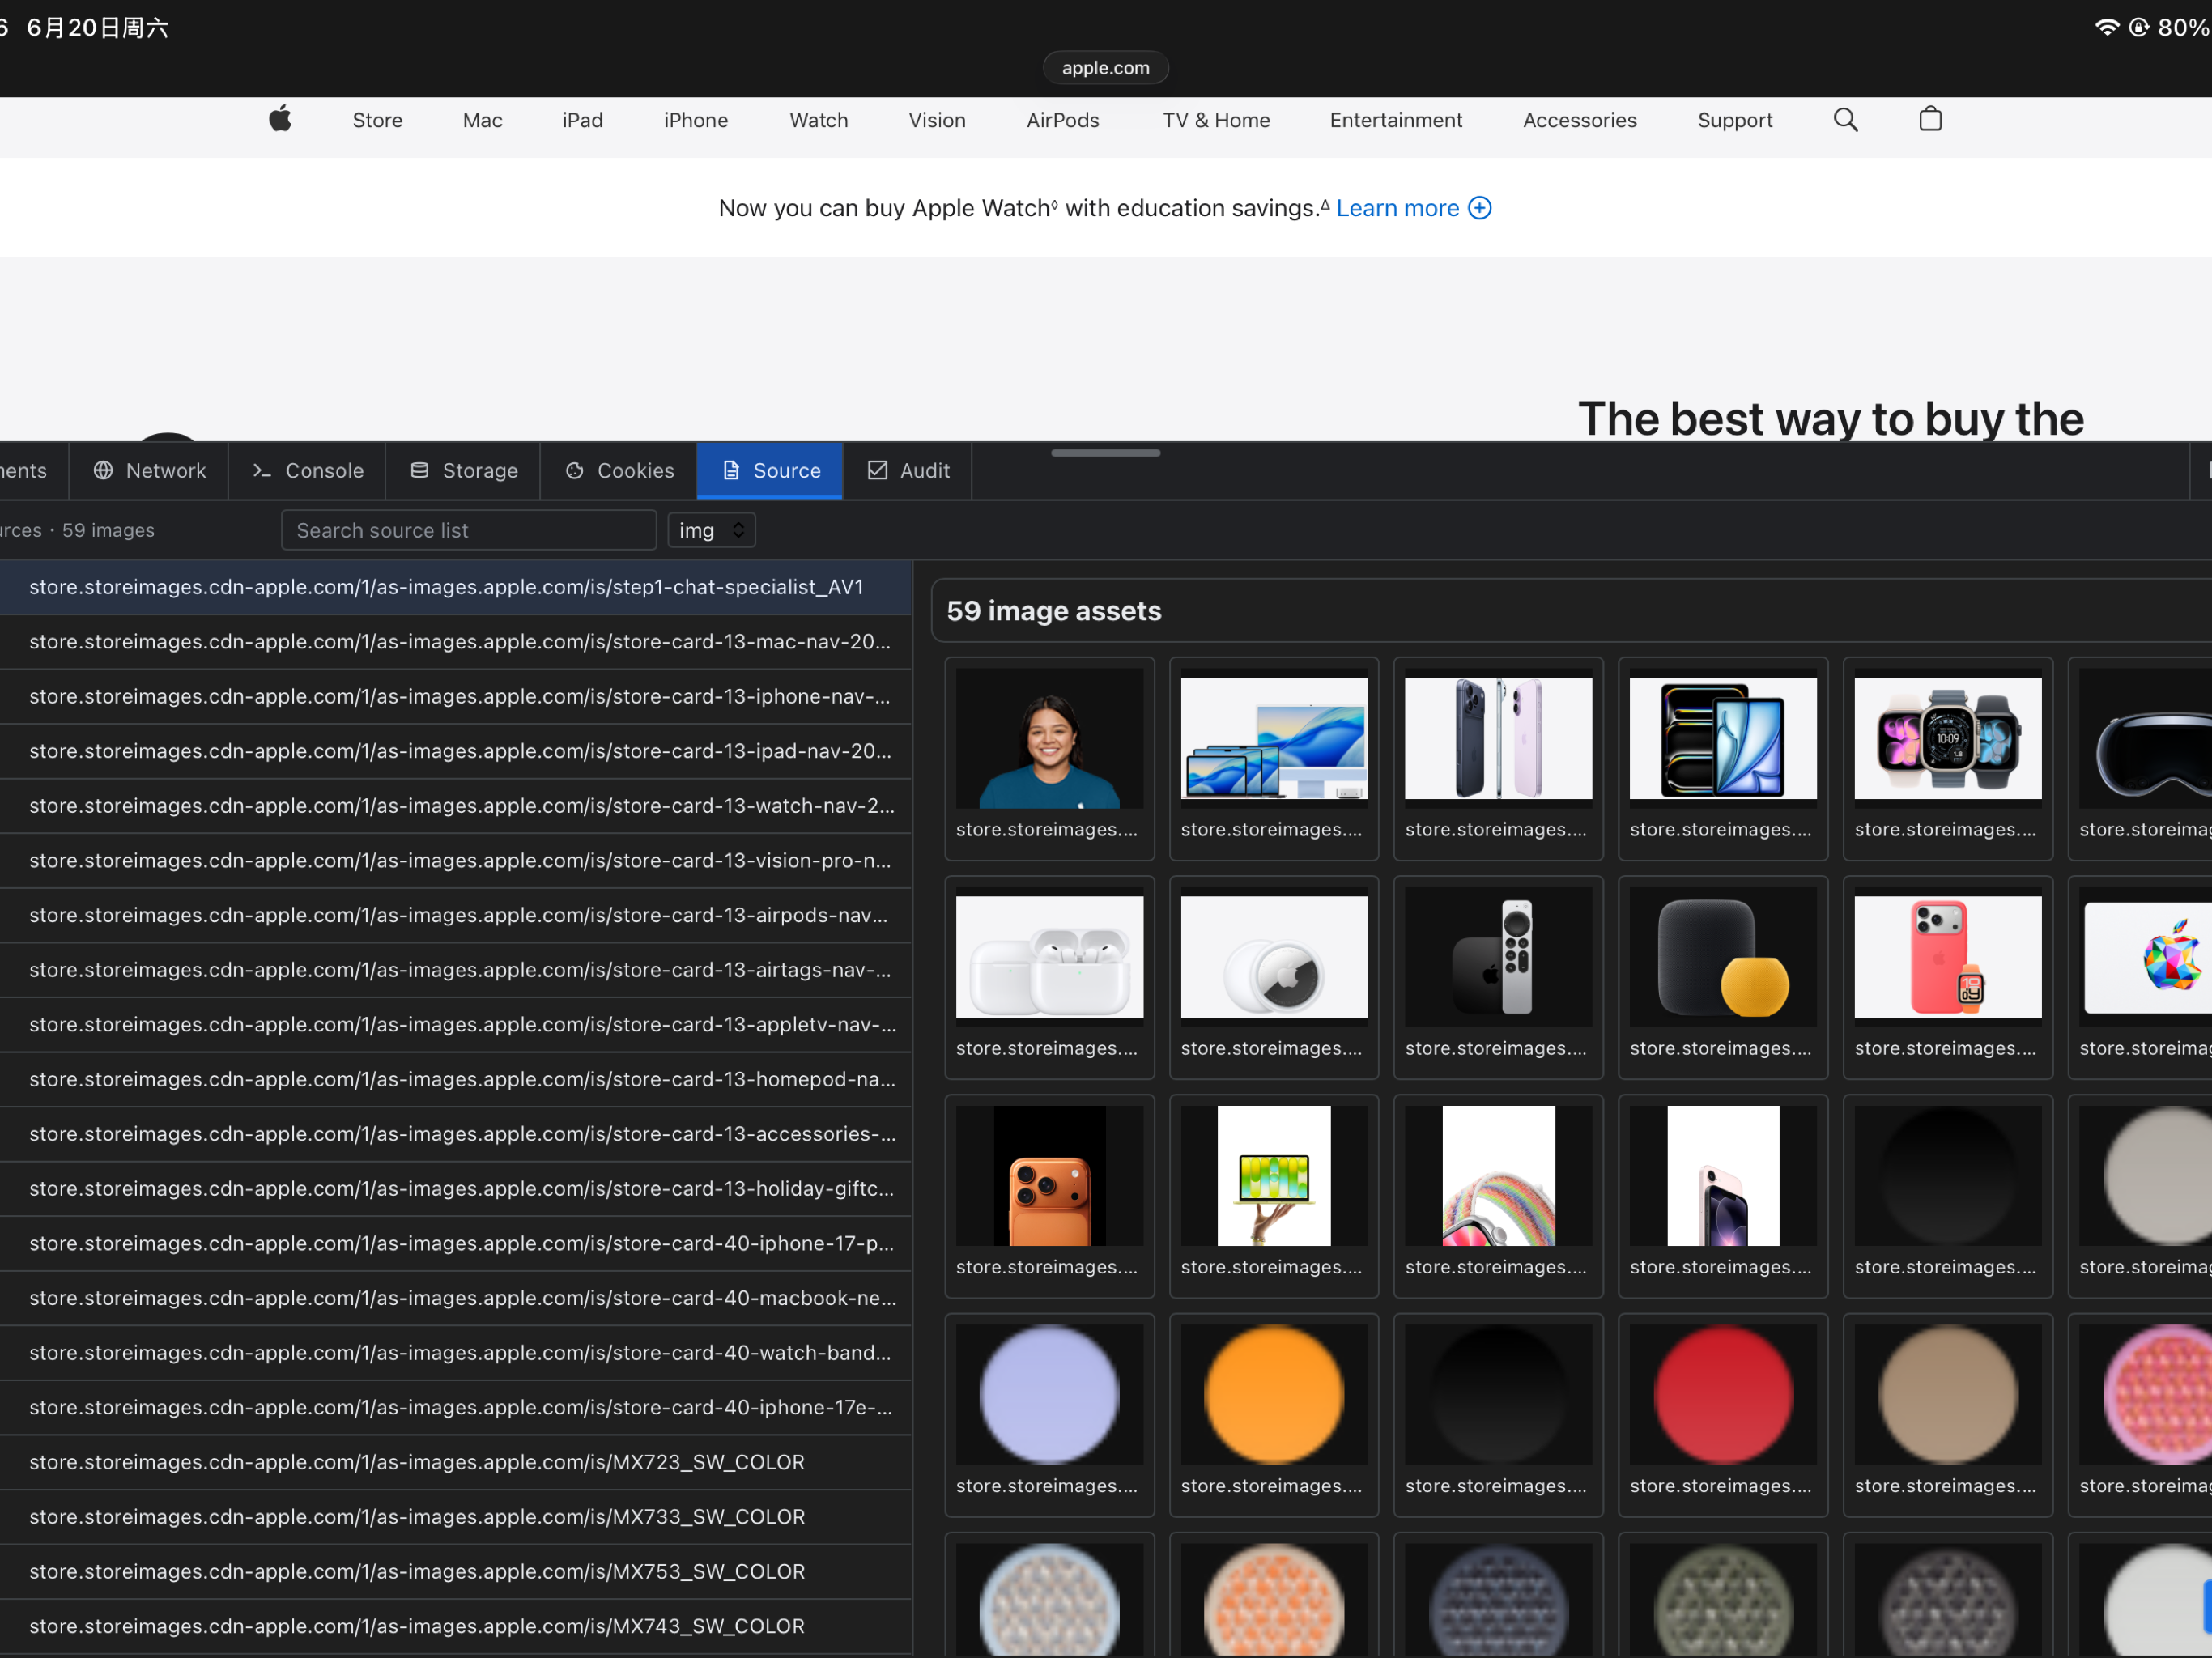The height and width of the screenshot is (1658, 2212).
Task: Select the MX743_SW_COLOR source row
Action: click(x=456, y=1627)
